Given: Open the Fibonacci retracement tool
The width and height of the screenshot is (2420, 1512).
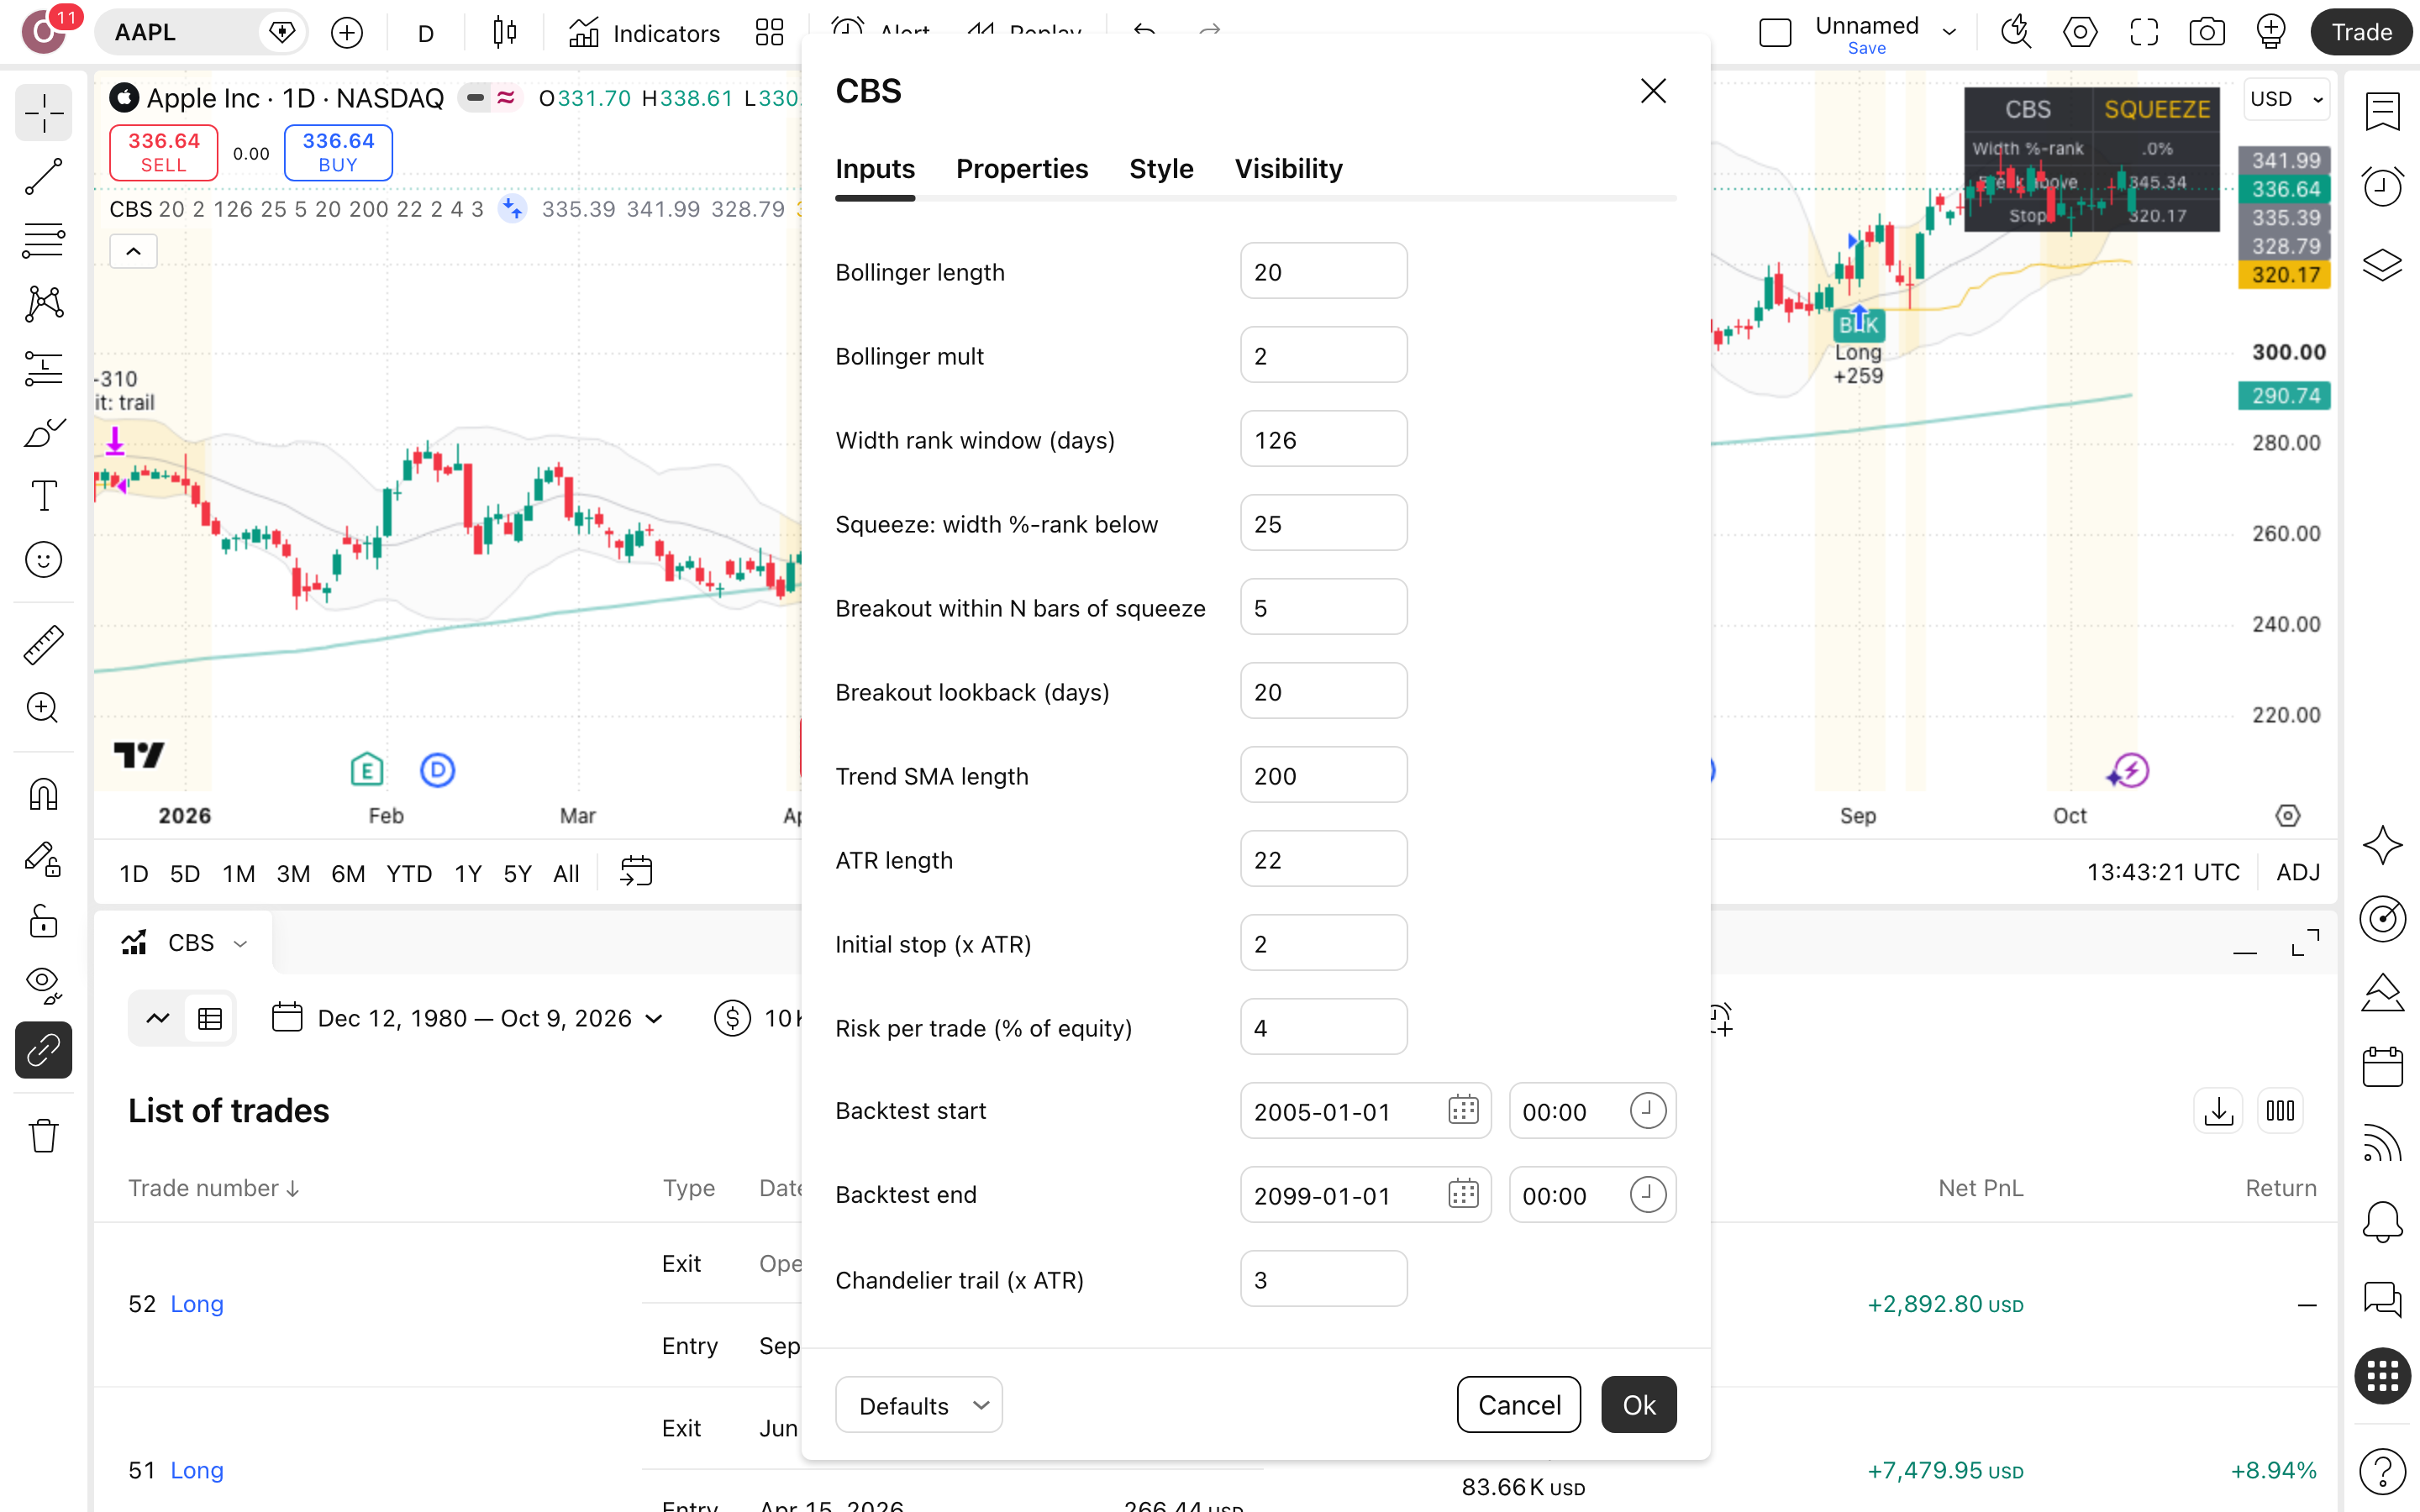Looking at the screenshot, I should tap(43, 240).
